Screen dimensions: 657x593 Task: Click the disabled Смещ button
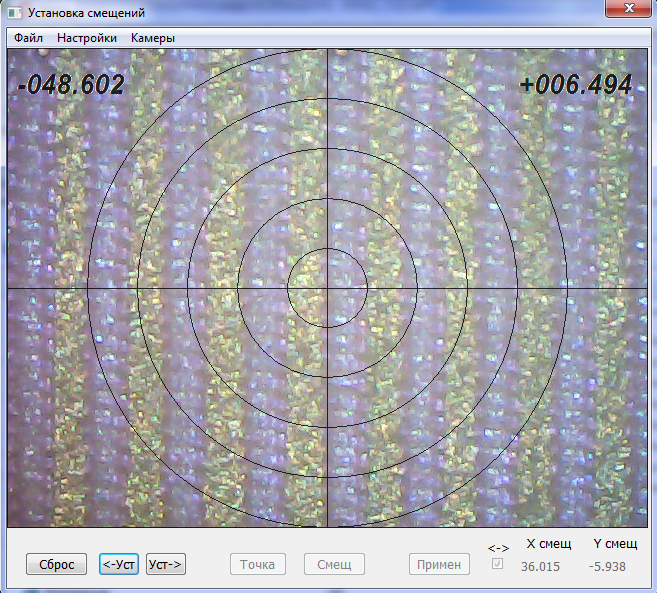(334, 564)
